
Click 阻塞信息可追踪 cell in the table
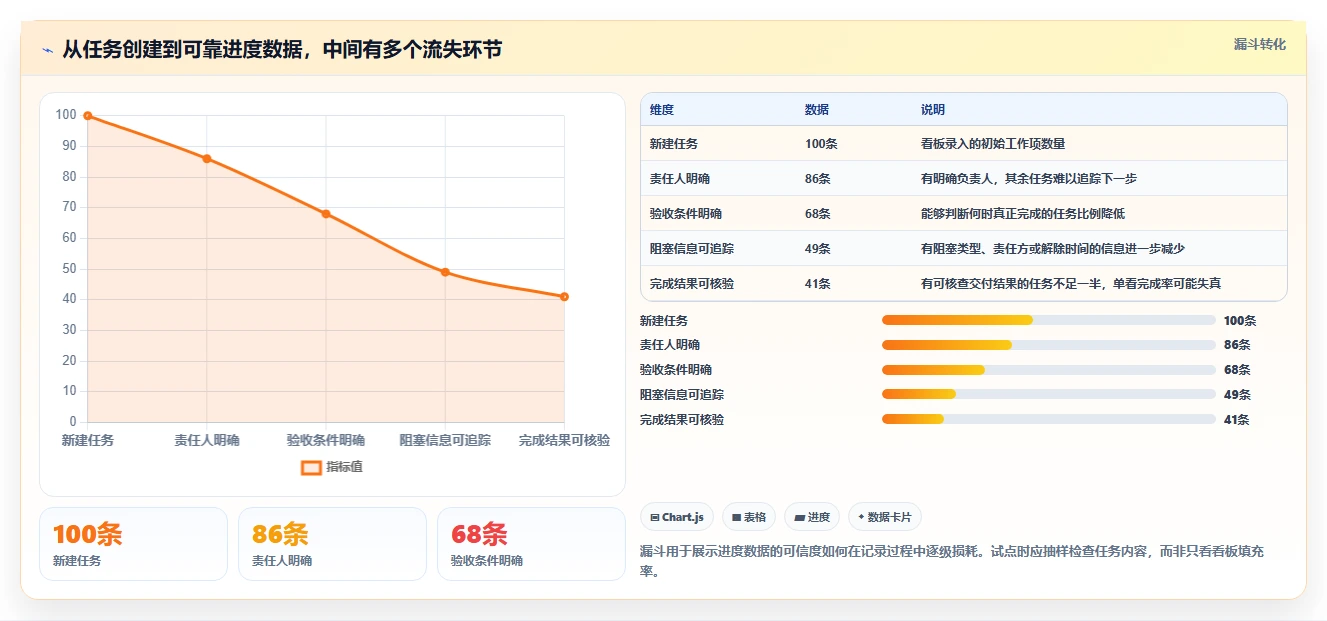point(692,249)
